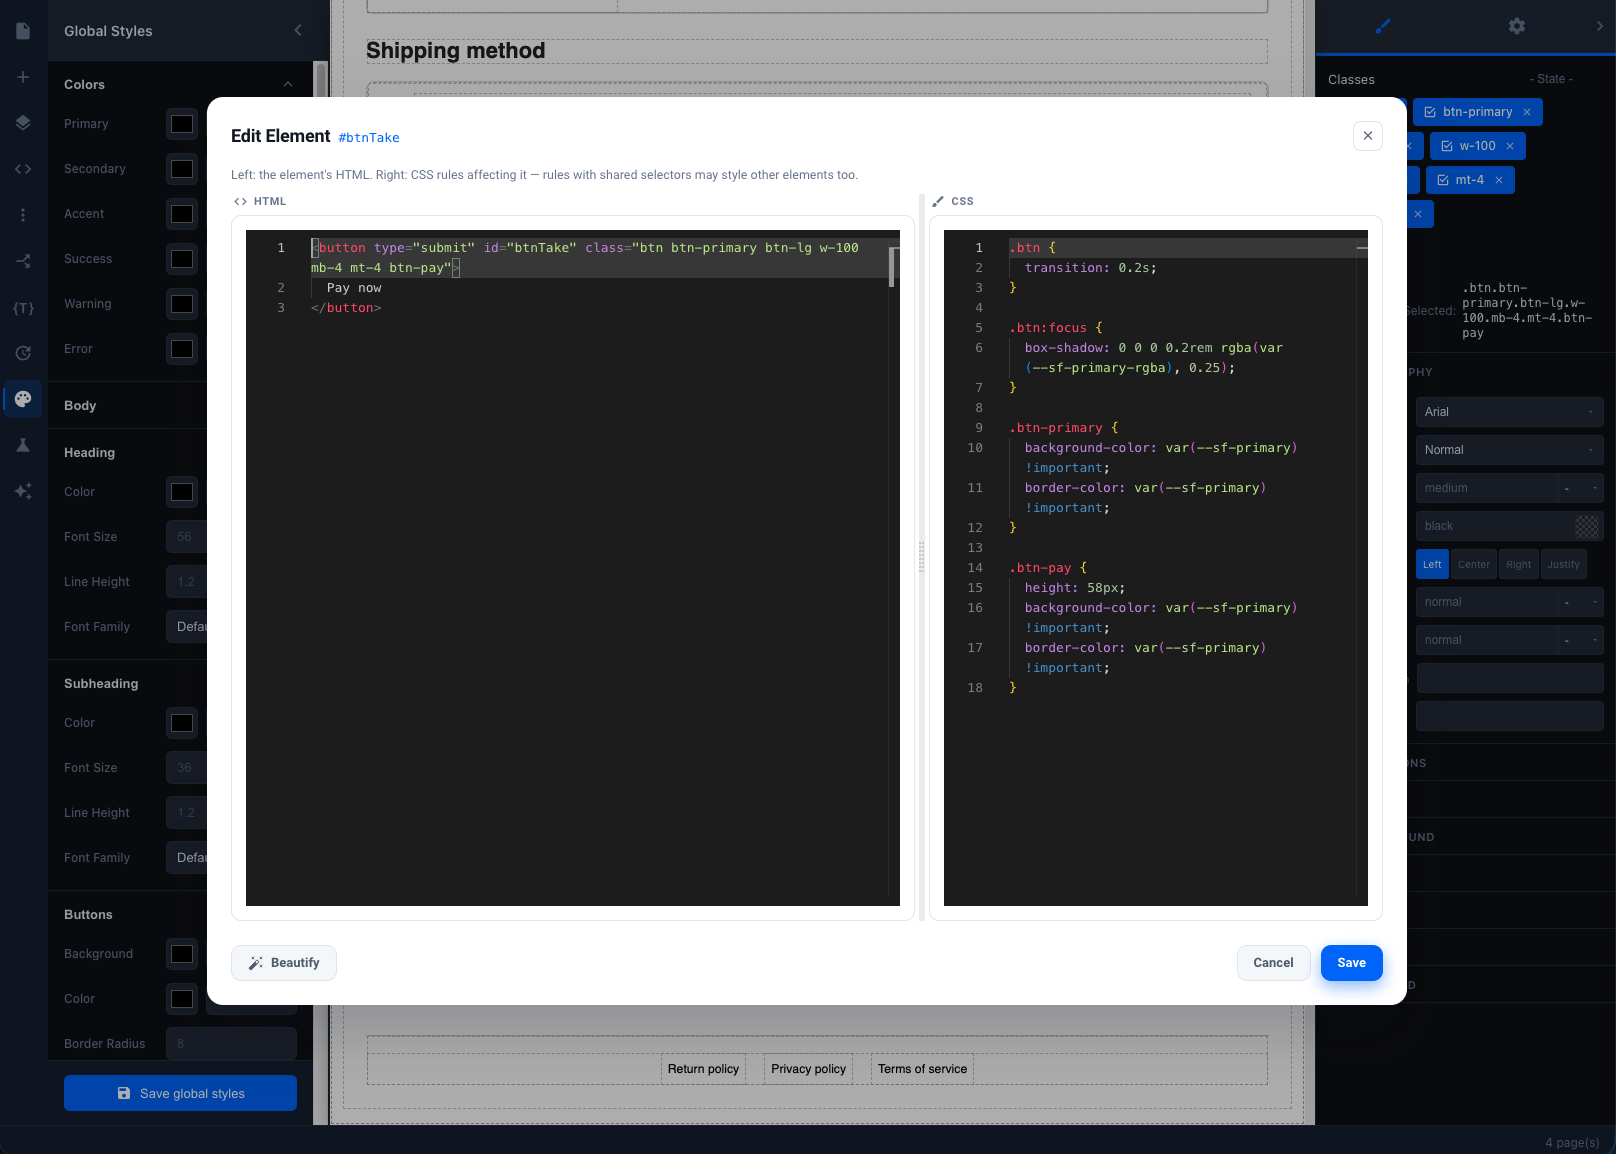Screen dimensions: 1616x1154
Task: Click Save global styles button
Action: pyautogui.click(x=180, y=1093)
